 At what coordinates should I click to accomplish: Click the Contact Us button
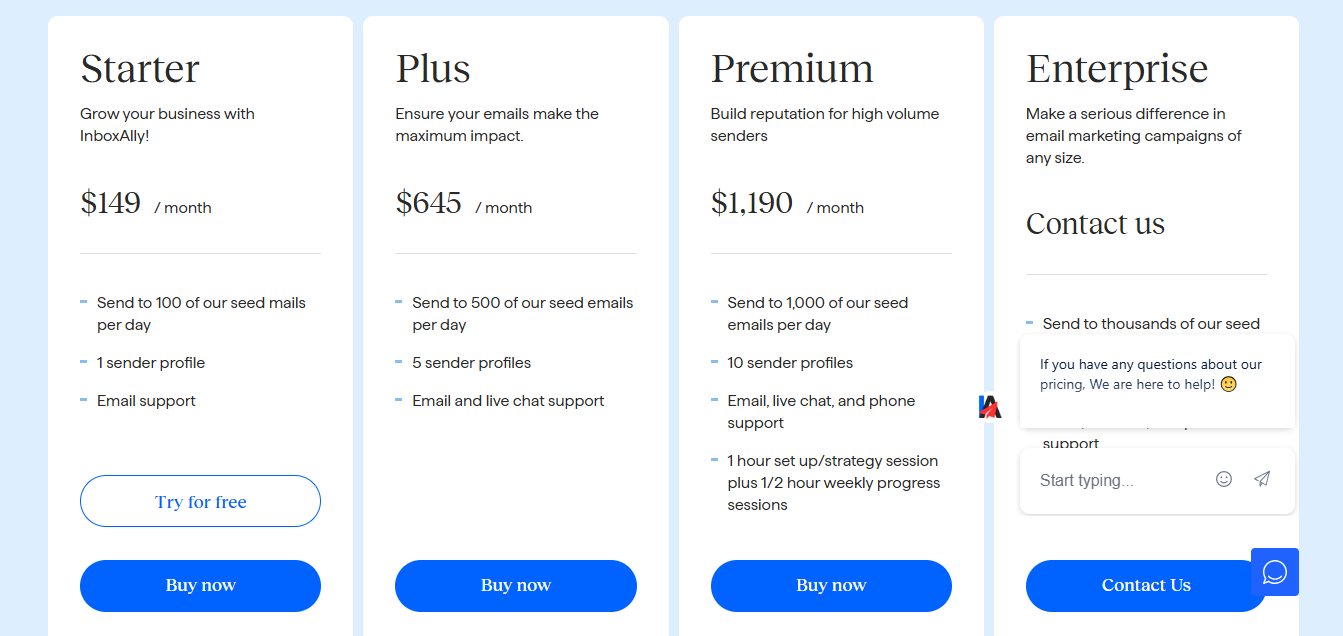pos(1145,585)
